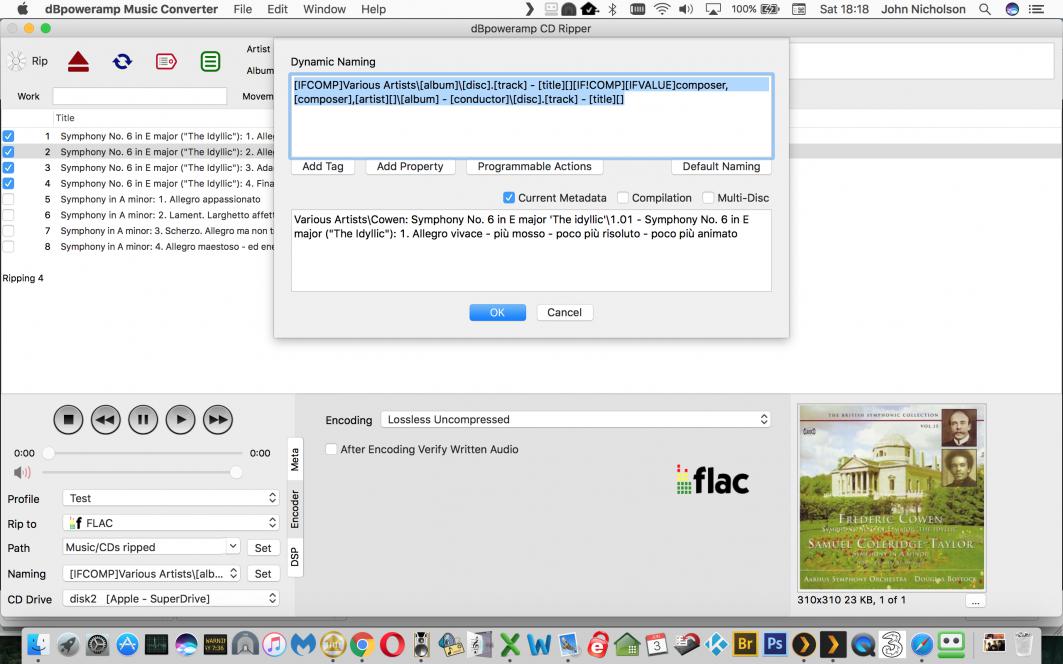Open the Rip to FLAC dropdown
Screen dimensions: 1063x664
coord(170,523)
